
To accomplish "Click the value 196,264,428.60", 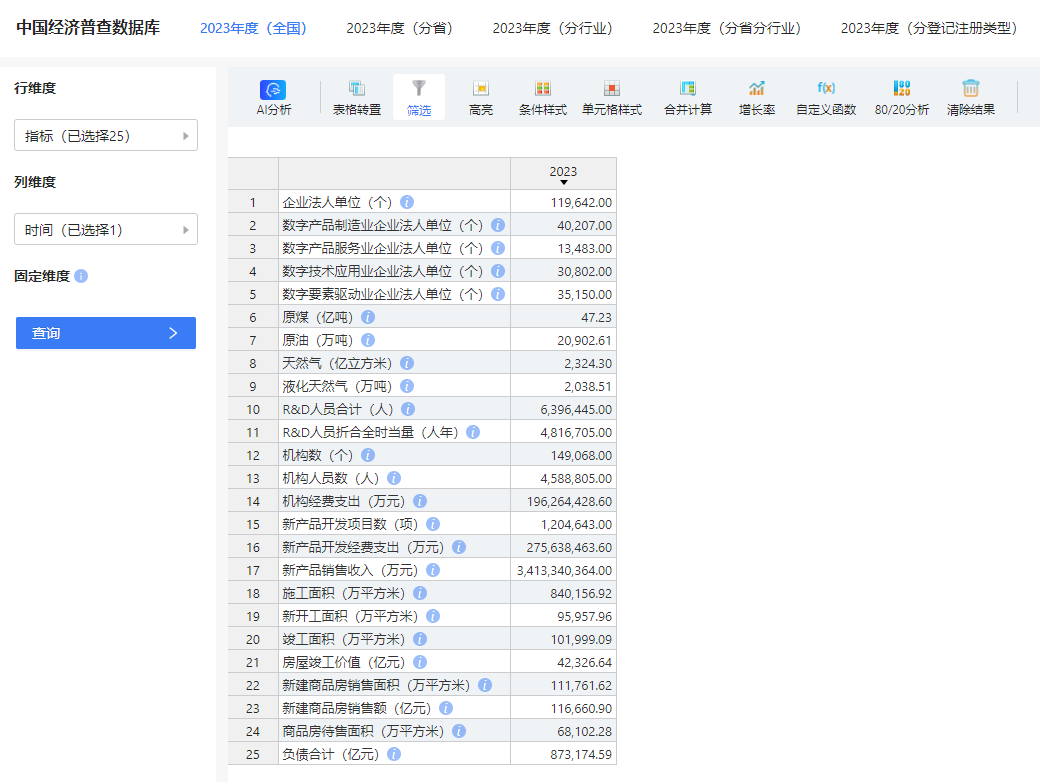I will coord(569,501).
